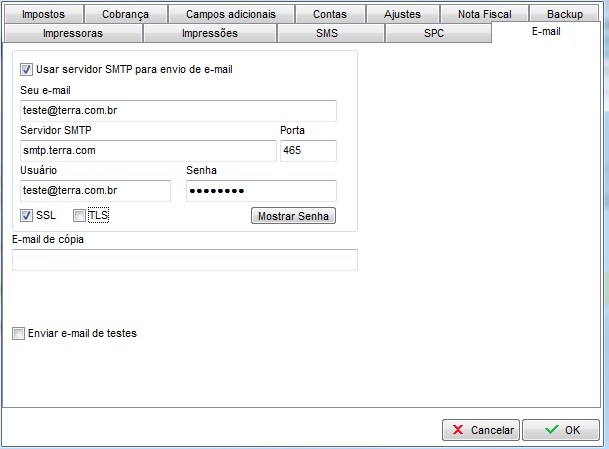Click the Cancelar button

480,430
